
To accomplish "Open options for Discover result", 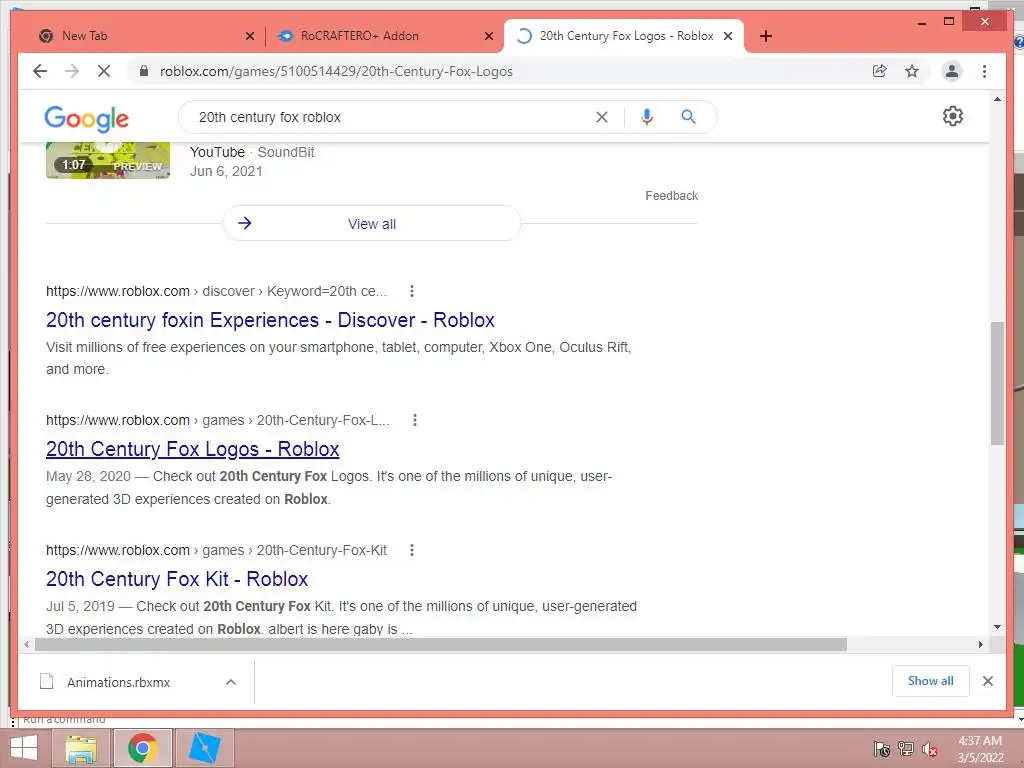I will click(x=411, y=291).
